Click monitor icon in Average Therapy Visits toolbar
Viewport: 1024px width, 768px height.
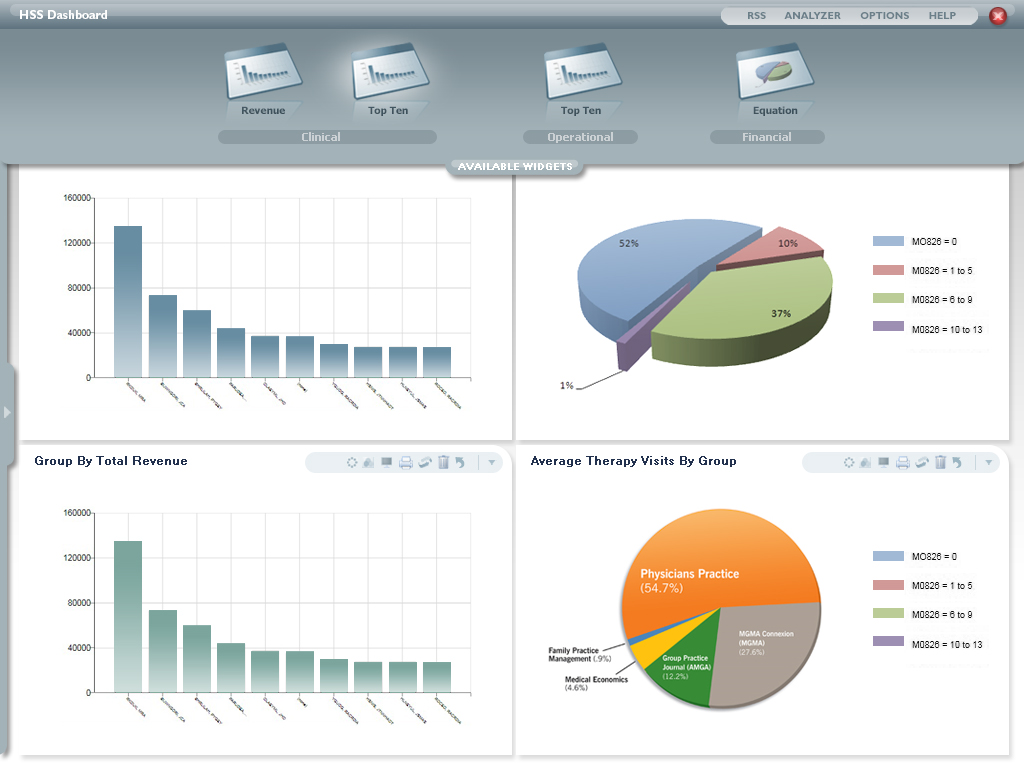pyautogui.click(x=884, y=462)
